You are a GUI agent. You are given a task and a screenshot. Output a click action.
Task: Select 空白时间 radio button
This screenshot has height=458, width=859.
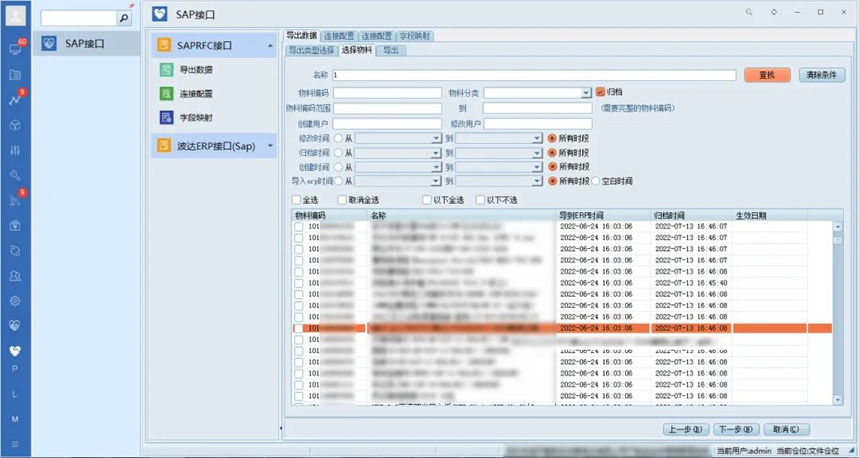(595, 181)
